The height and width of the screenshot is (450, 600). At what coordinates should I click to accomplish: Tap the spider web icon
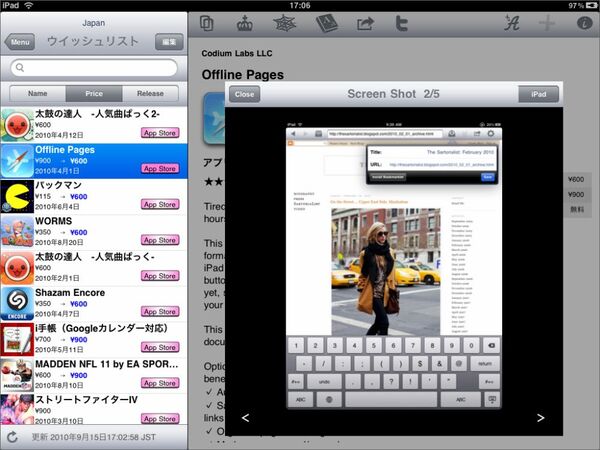285,24
